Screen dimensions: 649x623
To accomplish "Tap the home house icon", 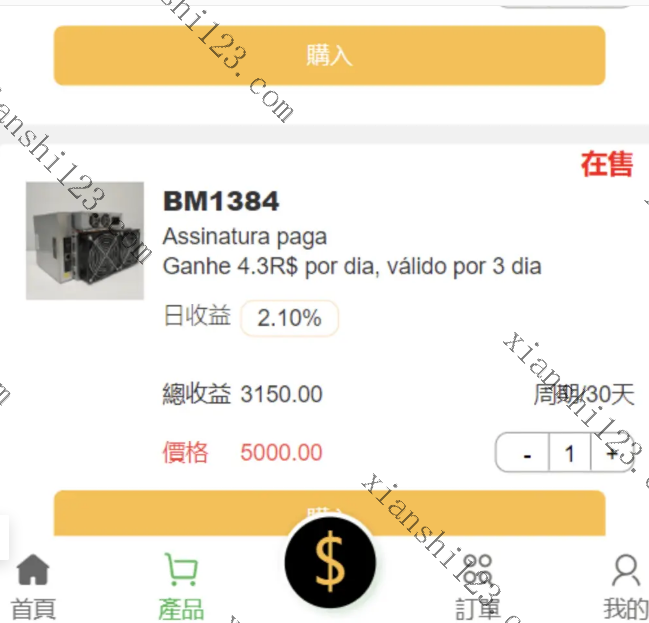I will click(33, 569).
